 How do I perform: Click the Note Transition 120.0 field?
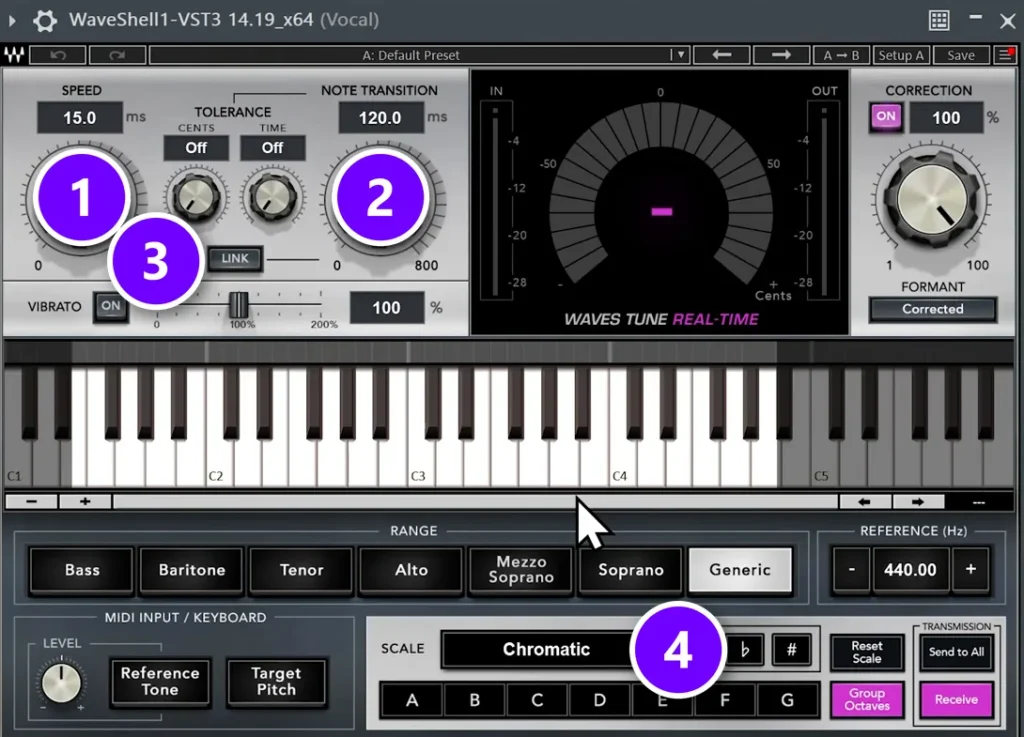(380, 118)
